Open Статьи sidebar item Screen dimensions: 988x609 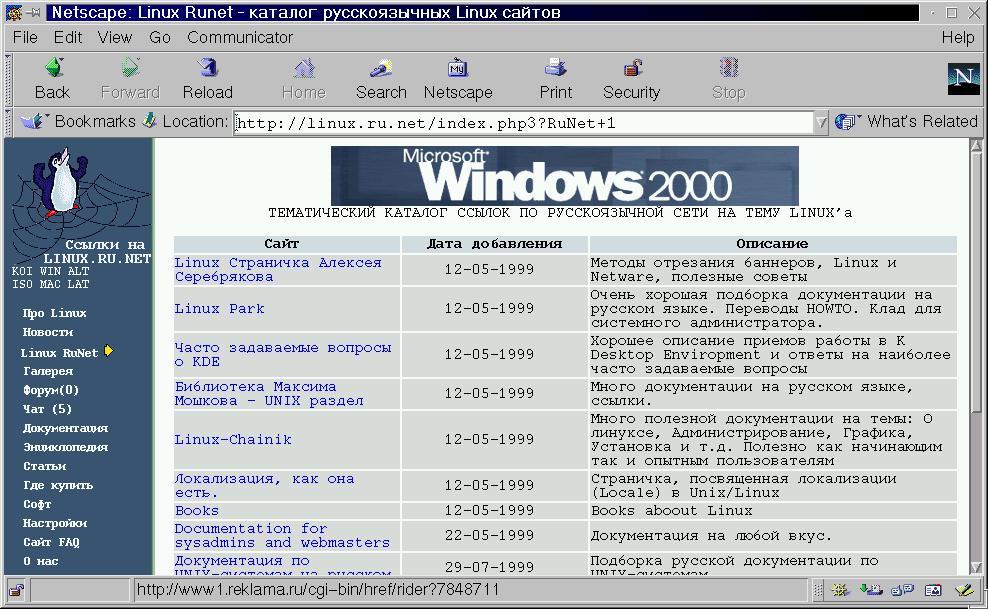44,466
